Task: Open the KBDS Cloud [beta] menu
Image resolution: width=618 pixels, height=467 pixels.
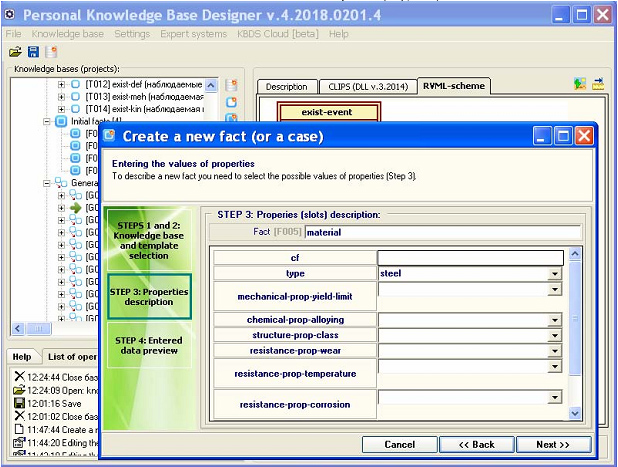Action: click(x=278, y=34)
